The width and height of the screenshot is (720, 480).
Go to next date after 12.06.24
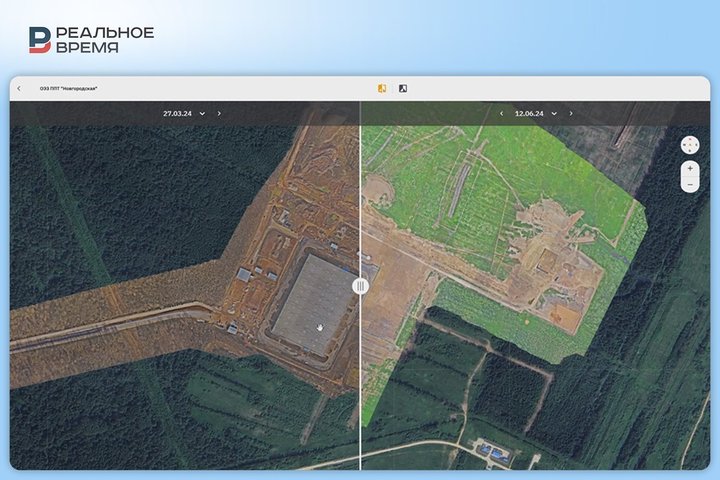pos(571,114)
